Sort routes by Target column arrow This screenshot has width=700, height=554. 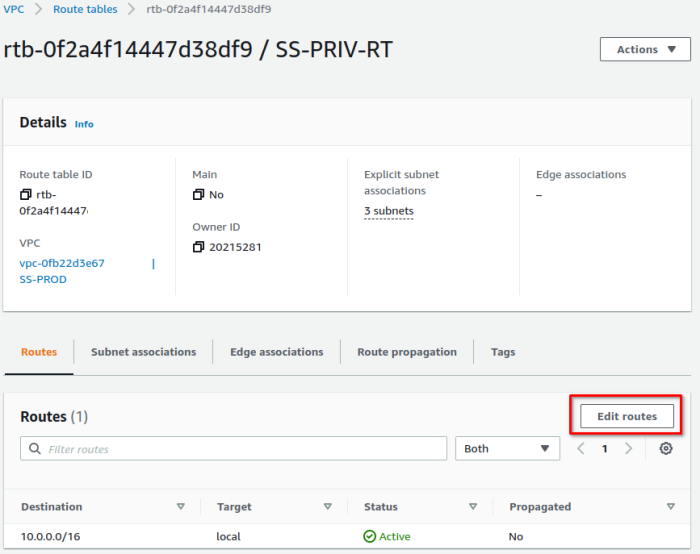[327, 507]
